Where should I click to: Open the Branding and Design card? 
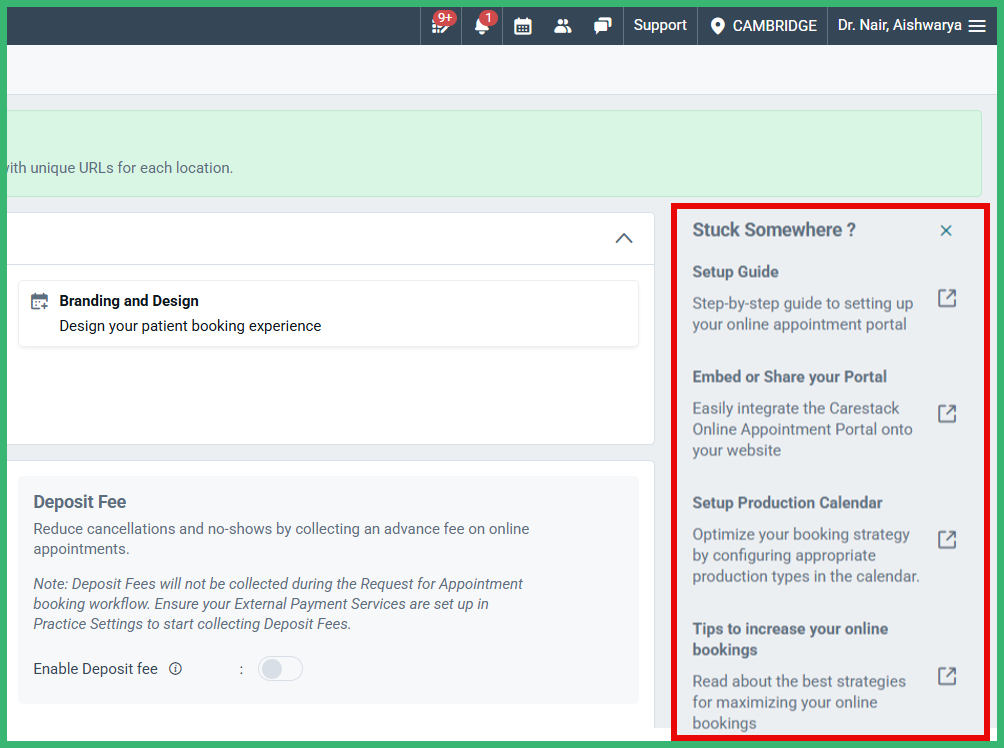328,313
